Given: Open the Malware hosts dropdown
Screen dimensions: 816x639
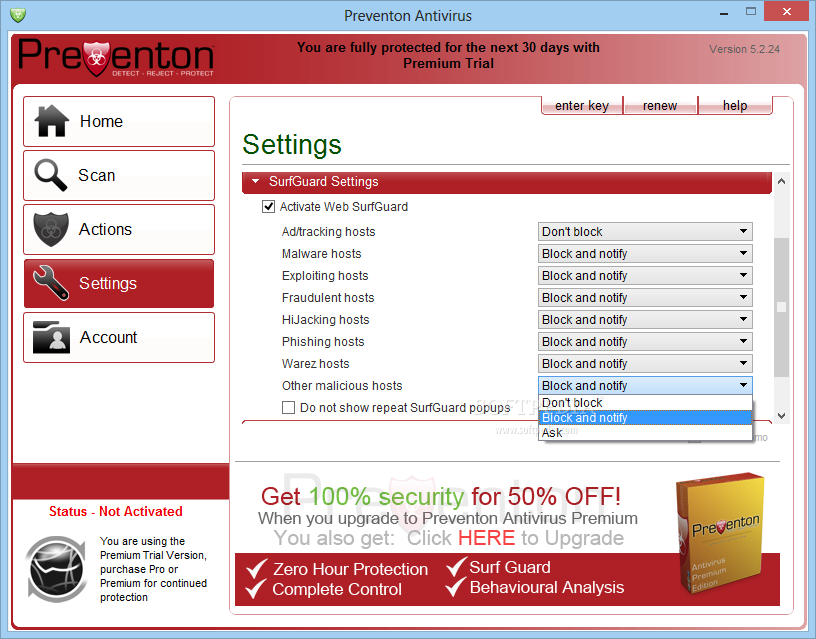Looking at the screenshot, I should tap(645, 253).
